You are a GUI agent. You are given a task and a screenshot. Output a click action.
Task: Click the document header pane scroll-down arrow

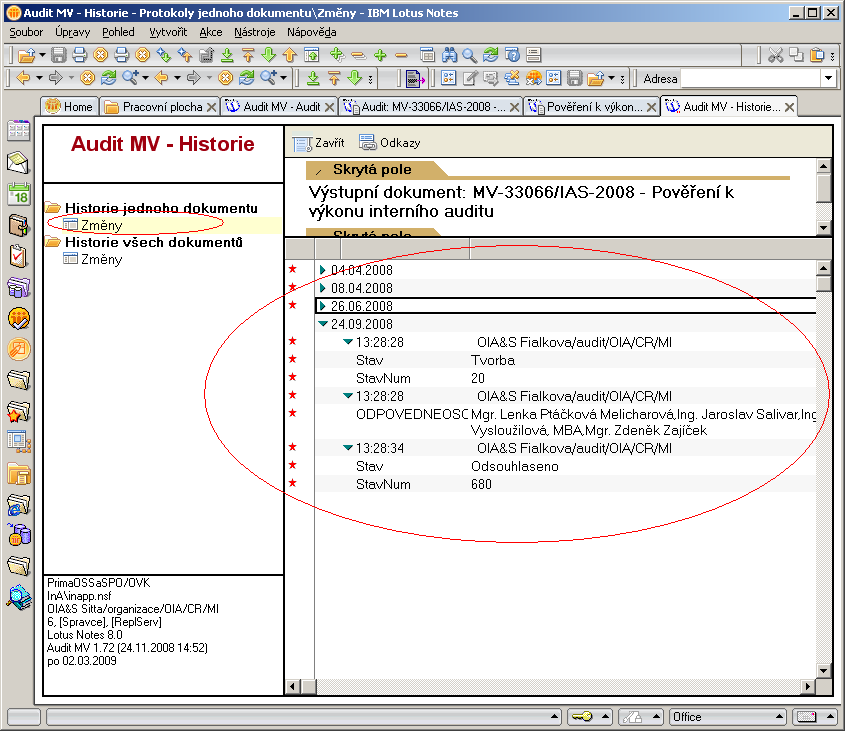point(823,227)
